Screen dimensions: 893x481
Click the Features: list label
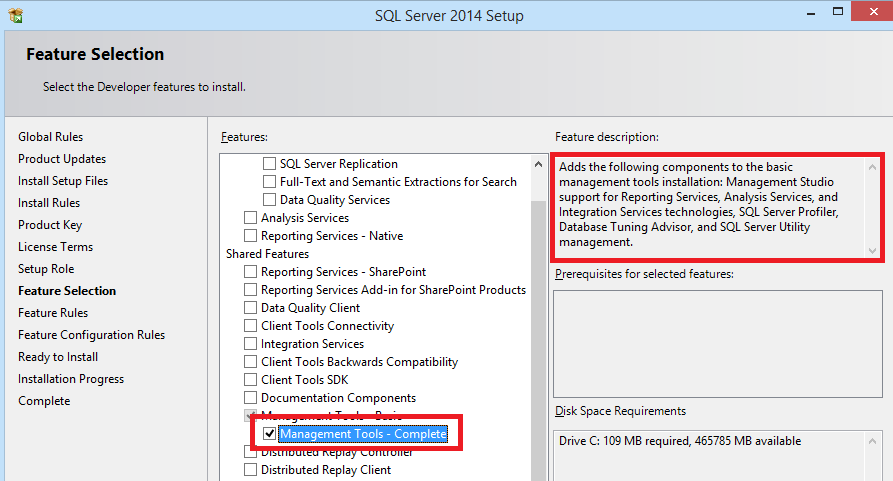tap(244, 137)
